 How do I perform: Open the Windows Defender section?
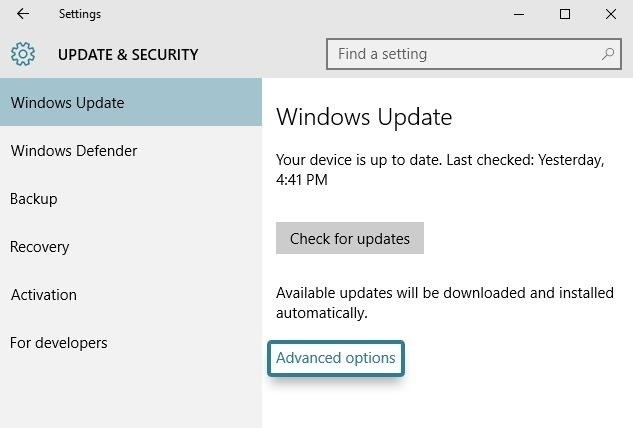(74, 151)
